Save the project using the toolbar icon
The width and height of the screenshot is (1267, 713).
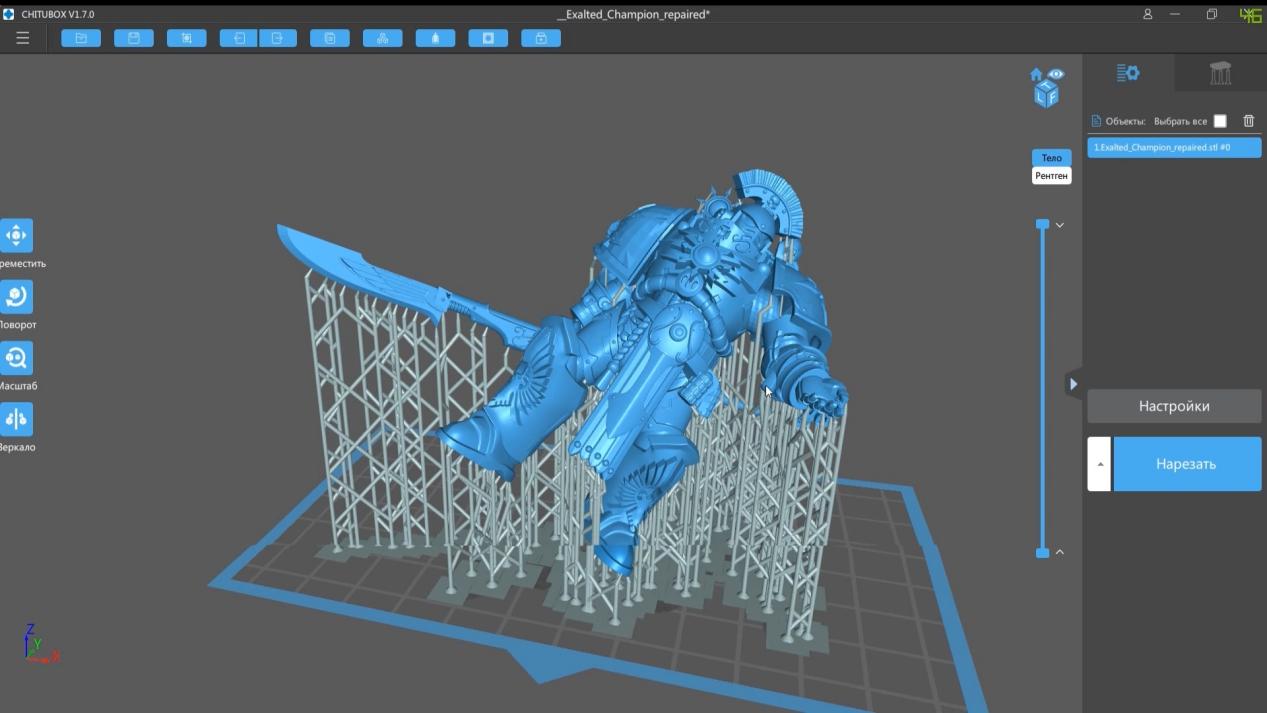[133, 37]
